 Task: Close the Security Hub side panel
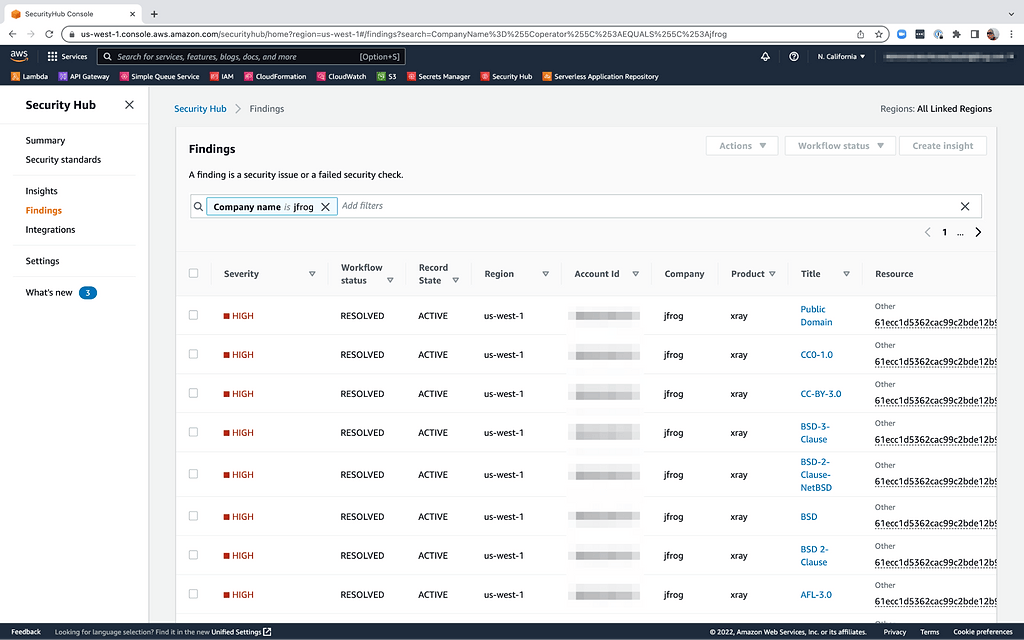click(129, 105)
